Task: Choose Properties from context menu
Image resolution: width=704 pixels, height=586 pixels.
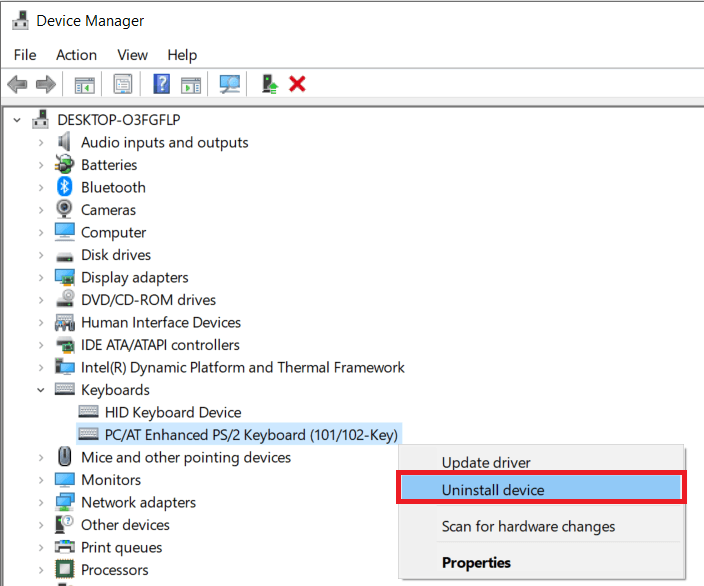Action: tap(541, 562)
